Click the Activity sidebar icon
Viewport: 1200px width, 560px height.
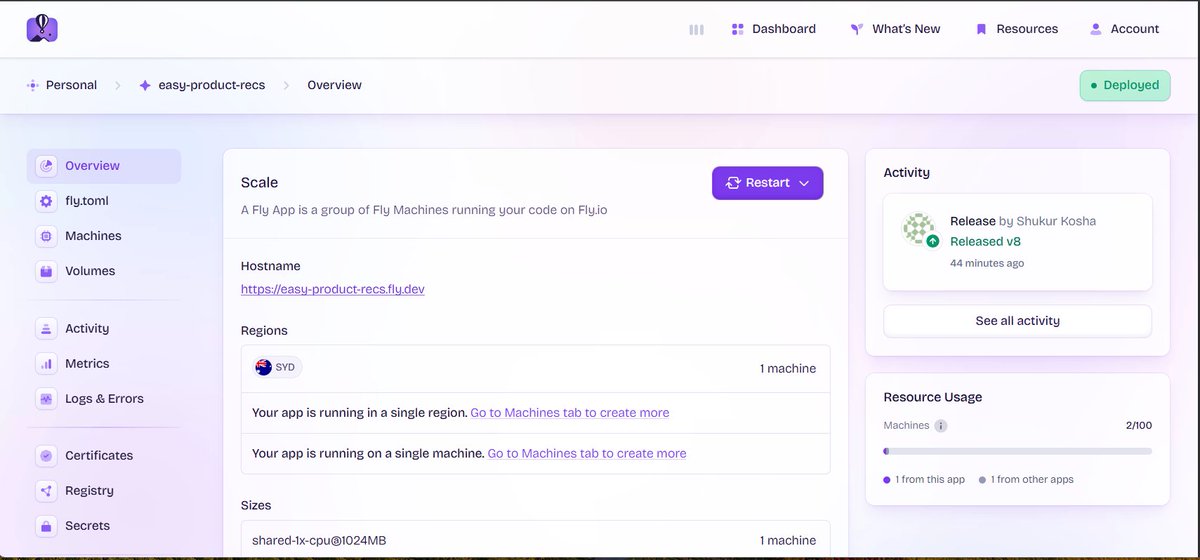point(46,328)
